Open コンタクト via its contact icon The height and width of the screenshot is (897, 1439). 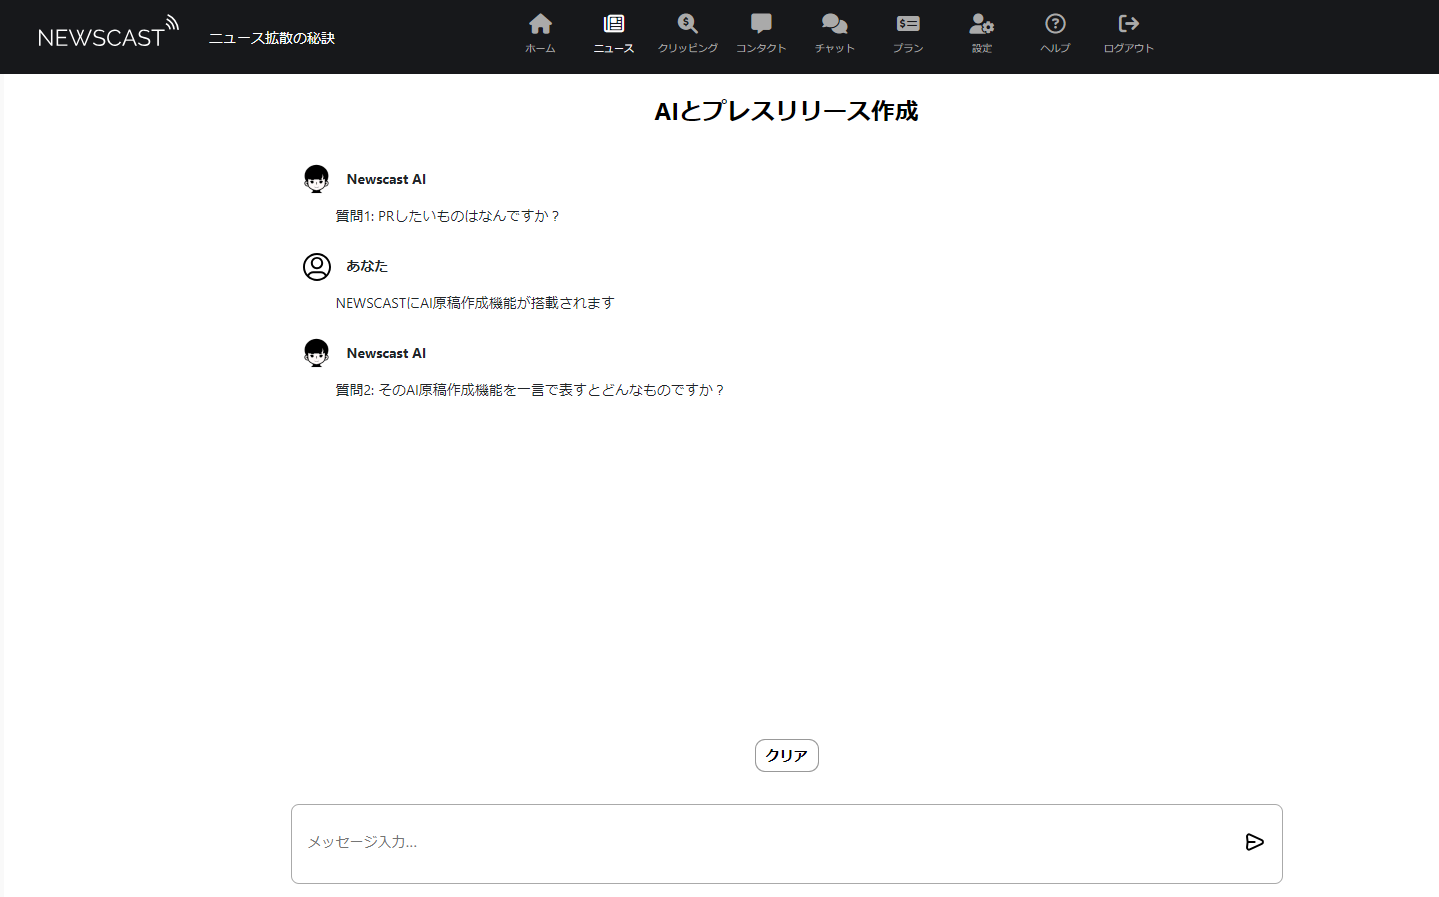(761, 24)
